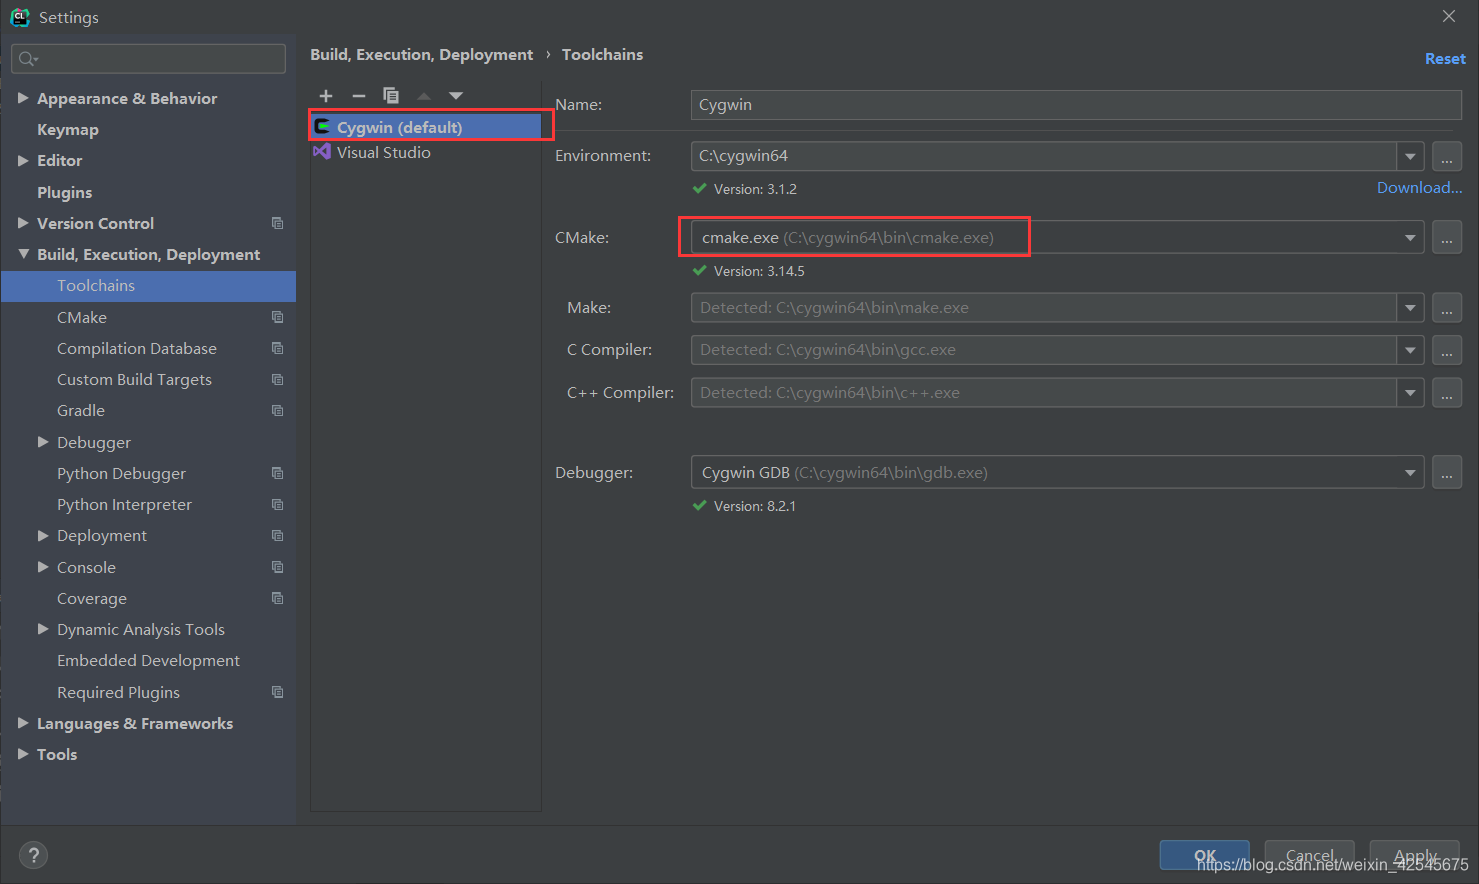Image resolution: width=1479 pixels, height=884 pixels.
Task: Browse for the Environment path via ellipsis
Action: click(1447, 156)
